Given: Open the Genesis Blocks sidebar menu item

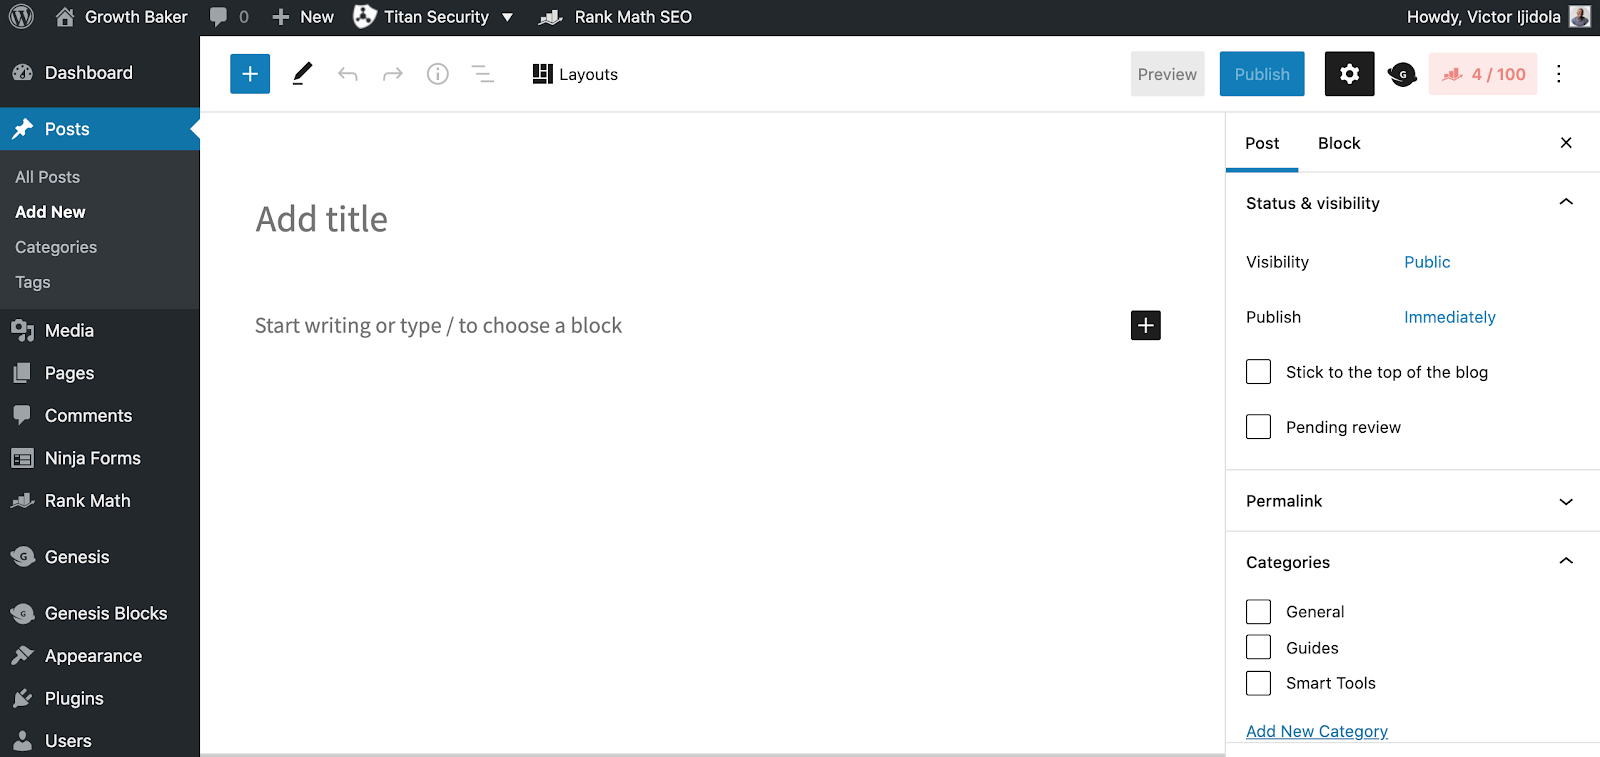Looking at the screenshot, I should click(100, 614).
